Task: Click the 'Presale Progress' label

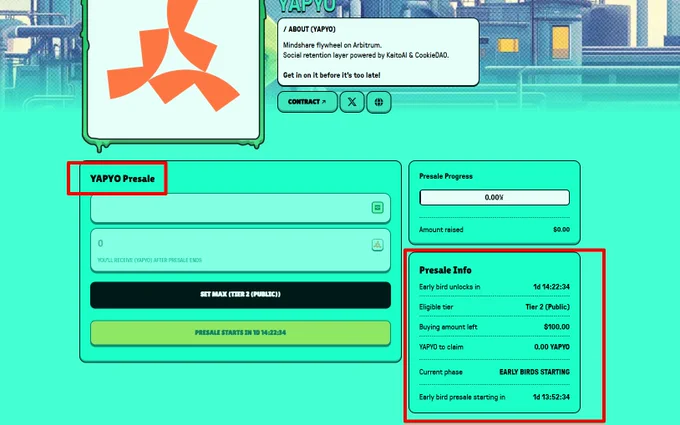Action: 446,176
